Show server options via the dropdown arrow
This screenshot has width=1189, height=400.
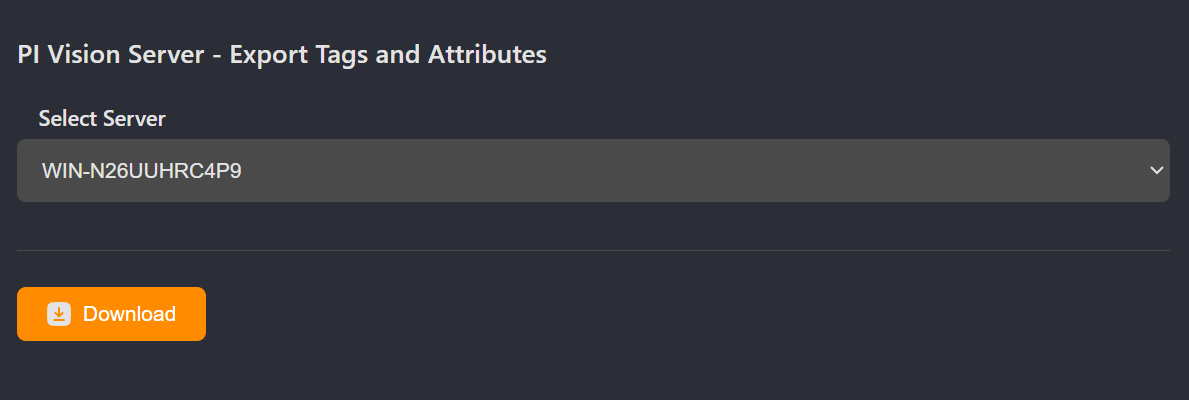coord(1157,171)
